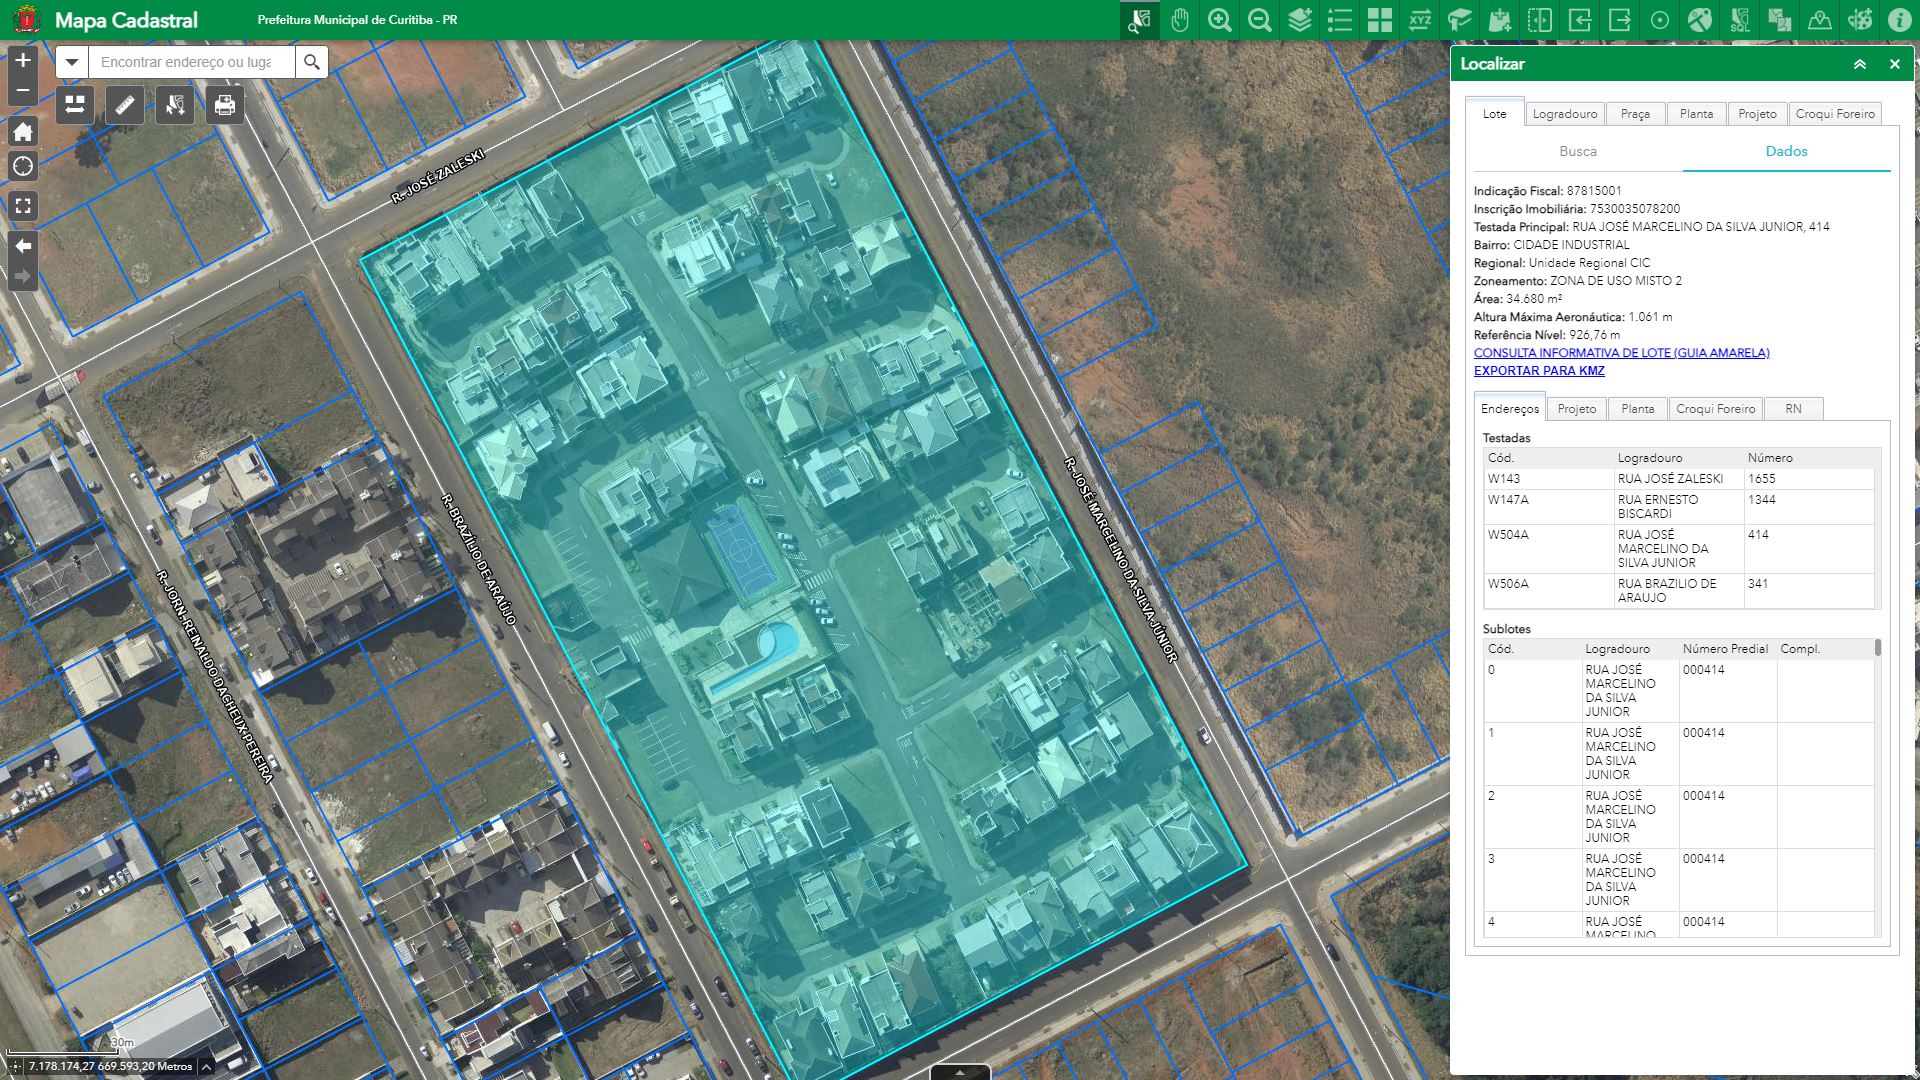
Task: Click the W506A Rua Brazilio de Araujo row
Action: point(1679,591)
